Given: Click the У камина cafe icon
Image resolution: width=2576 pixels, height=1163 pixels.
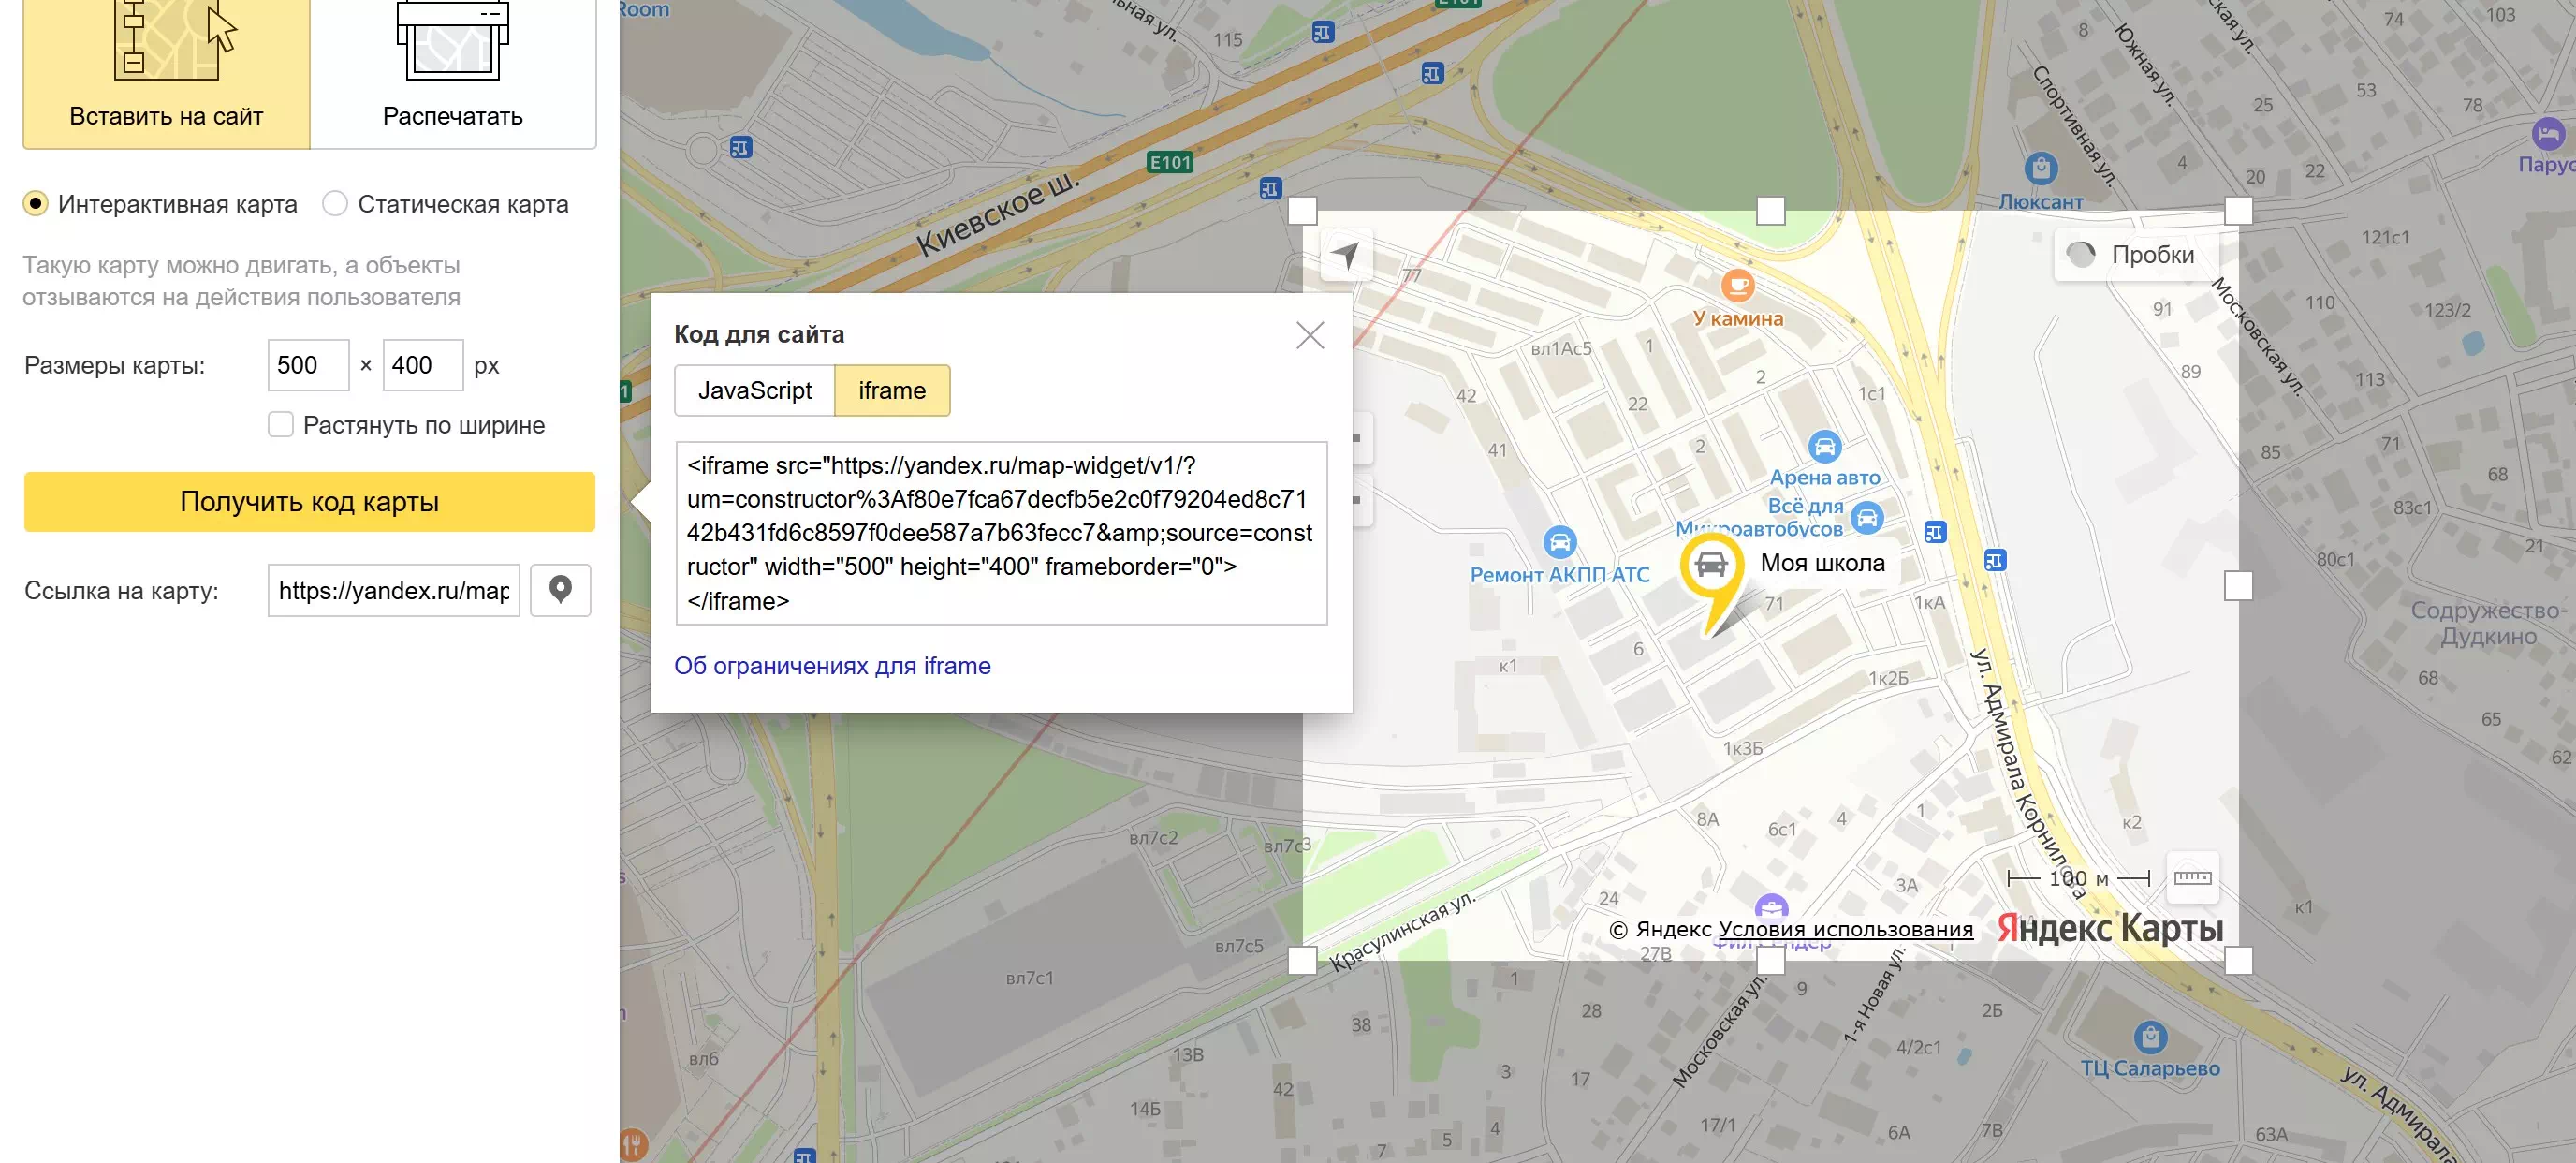Looking at the screenshot, I should tap(1737, 285).
